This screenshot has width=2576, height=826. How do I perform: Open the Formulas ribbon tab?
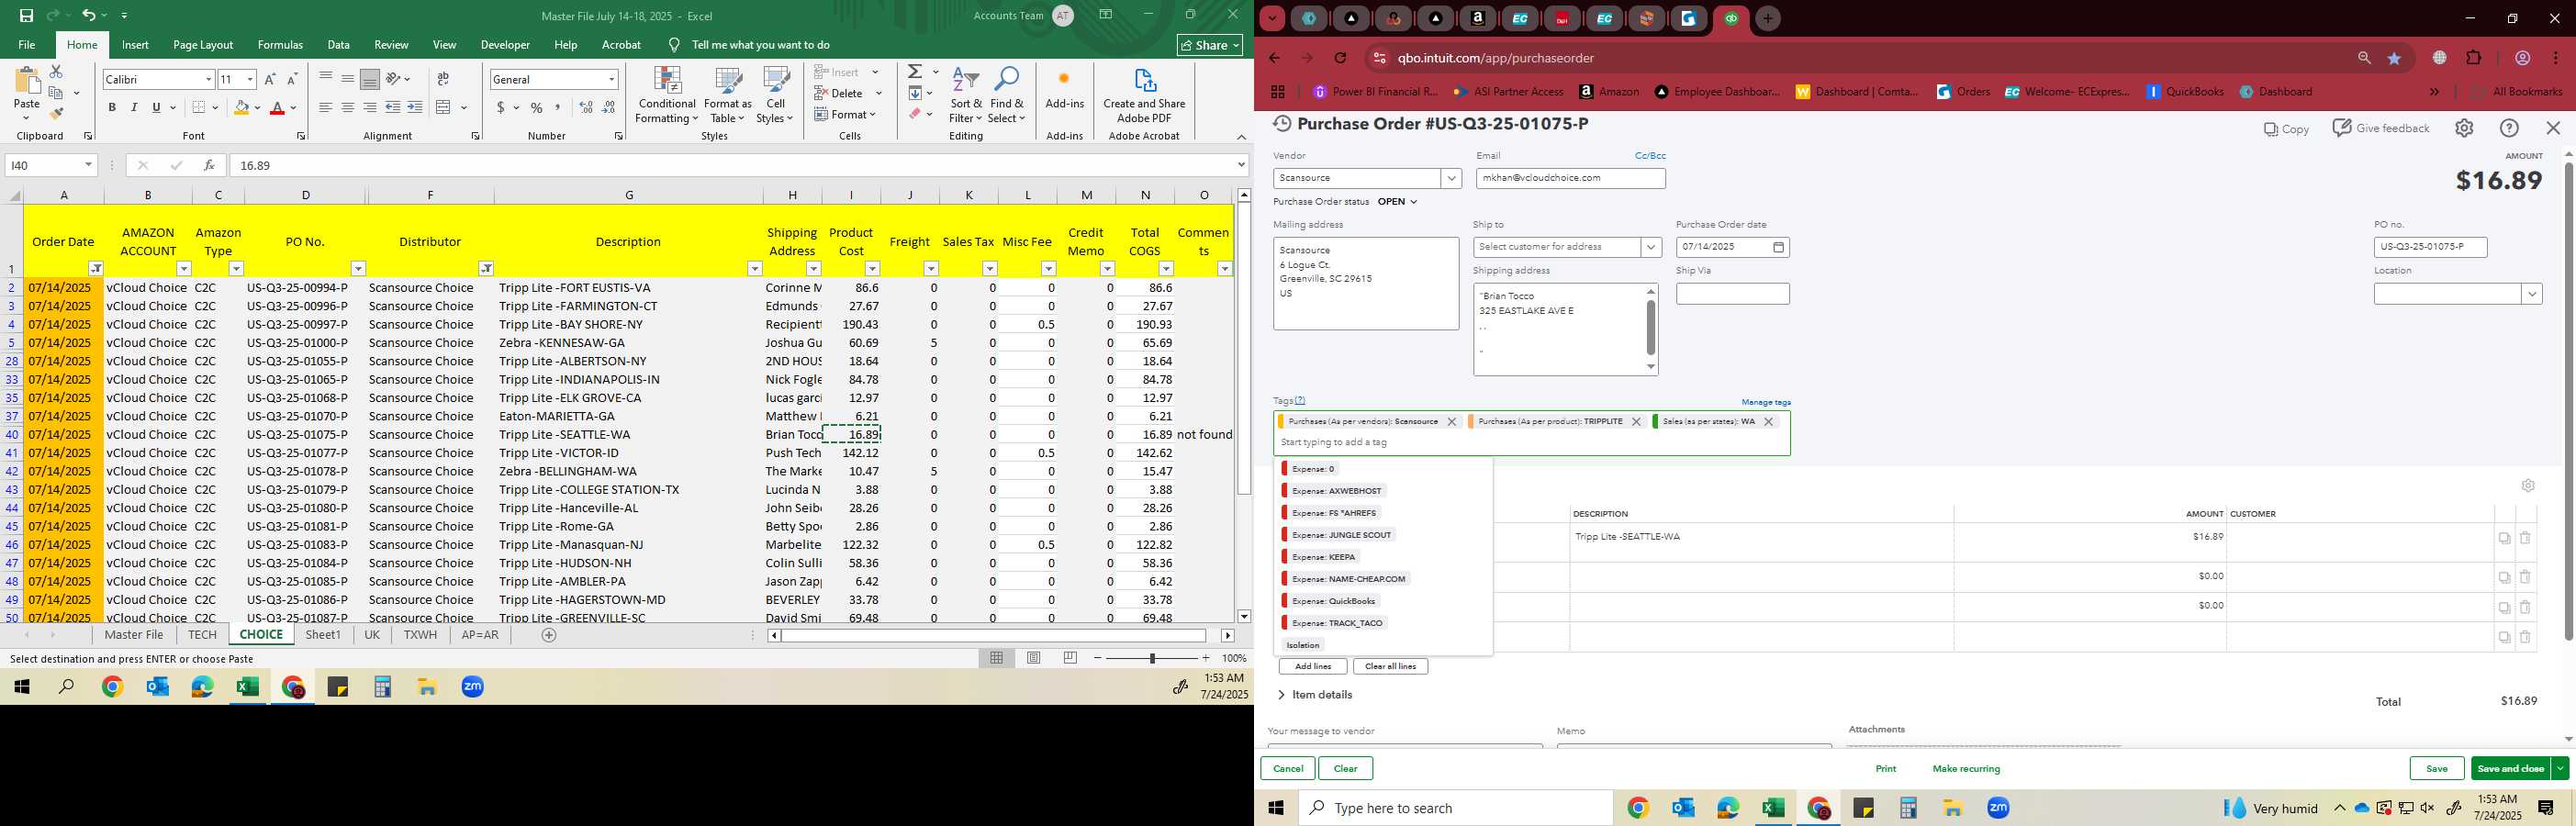280,45
